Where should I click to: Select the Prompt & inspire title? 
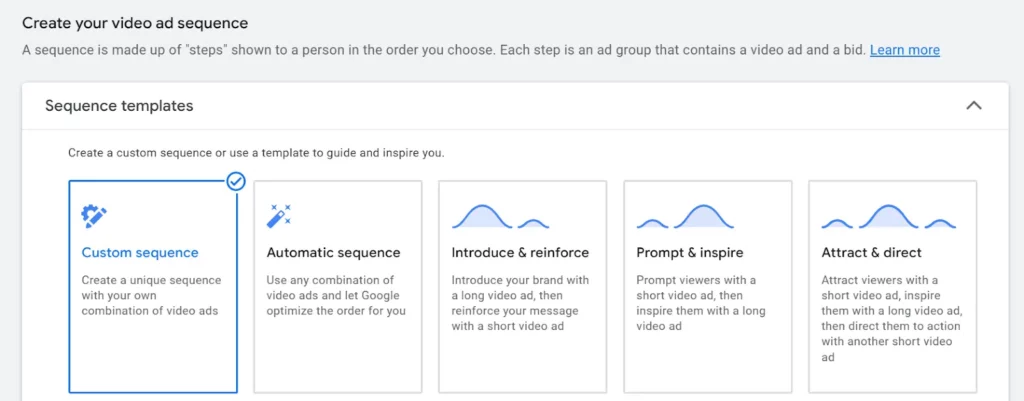tap(690, 253)
